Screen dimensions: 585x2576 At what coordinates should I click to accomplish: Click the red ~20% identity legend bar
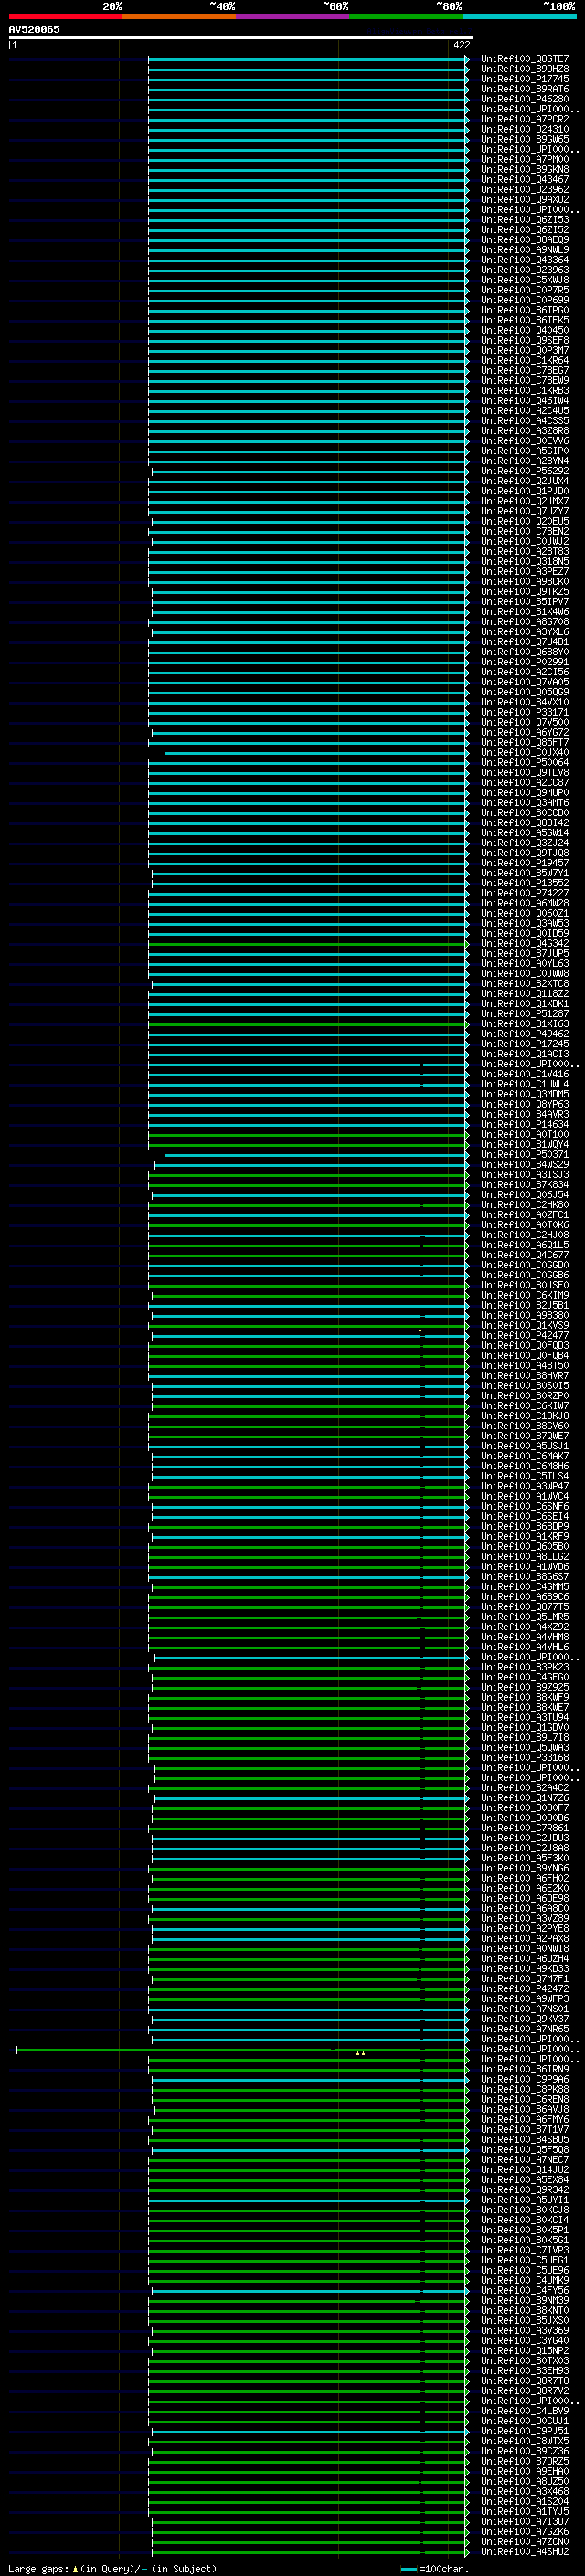(x=65, y=16)
